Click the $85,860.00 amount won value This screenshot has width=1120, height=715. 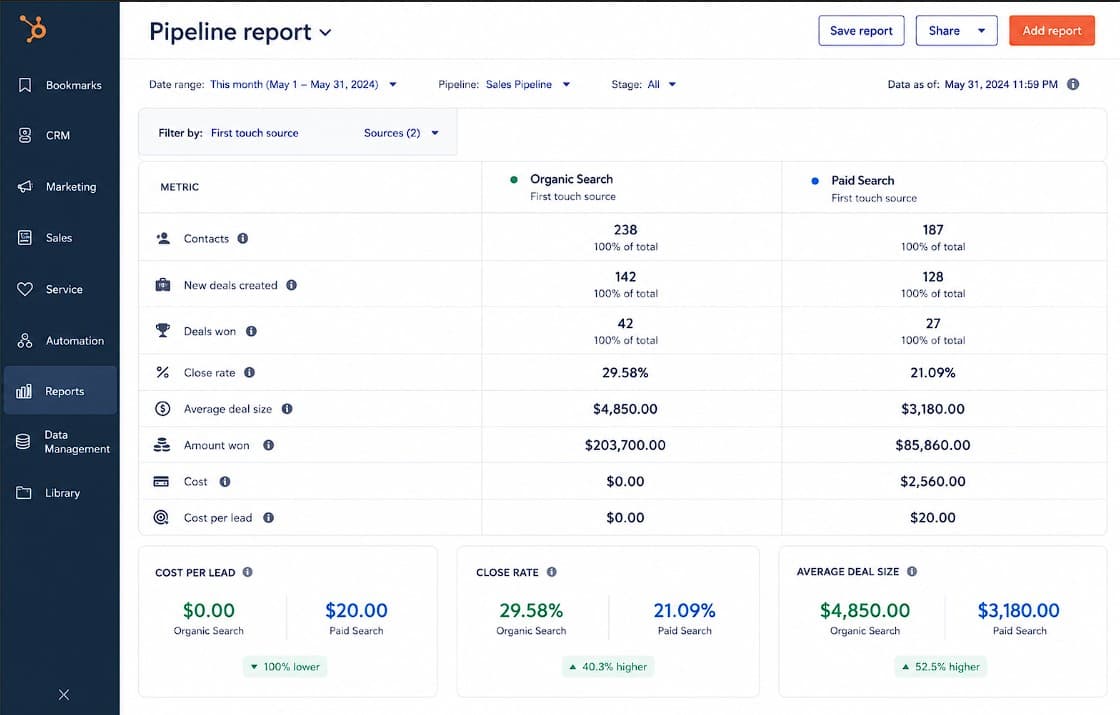pos(933,445)
